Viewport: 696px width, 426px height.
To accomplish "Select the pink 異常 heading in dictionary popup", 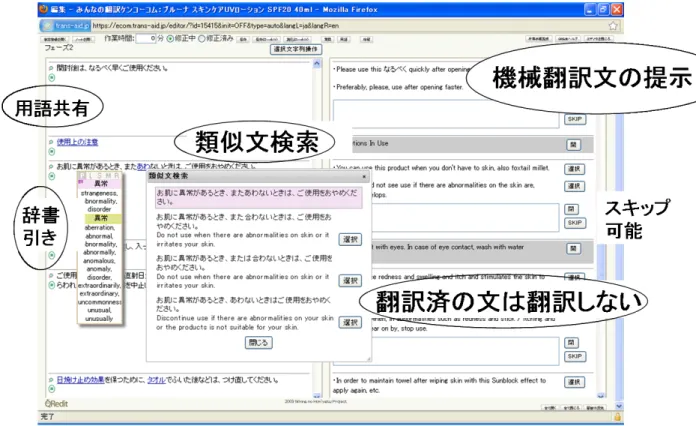I will point(100,184).
